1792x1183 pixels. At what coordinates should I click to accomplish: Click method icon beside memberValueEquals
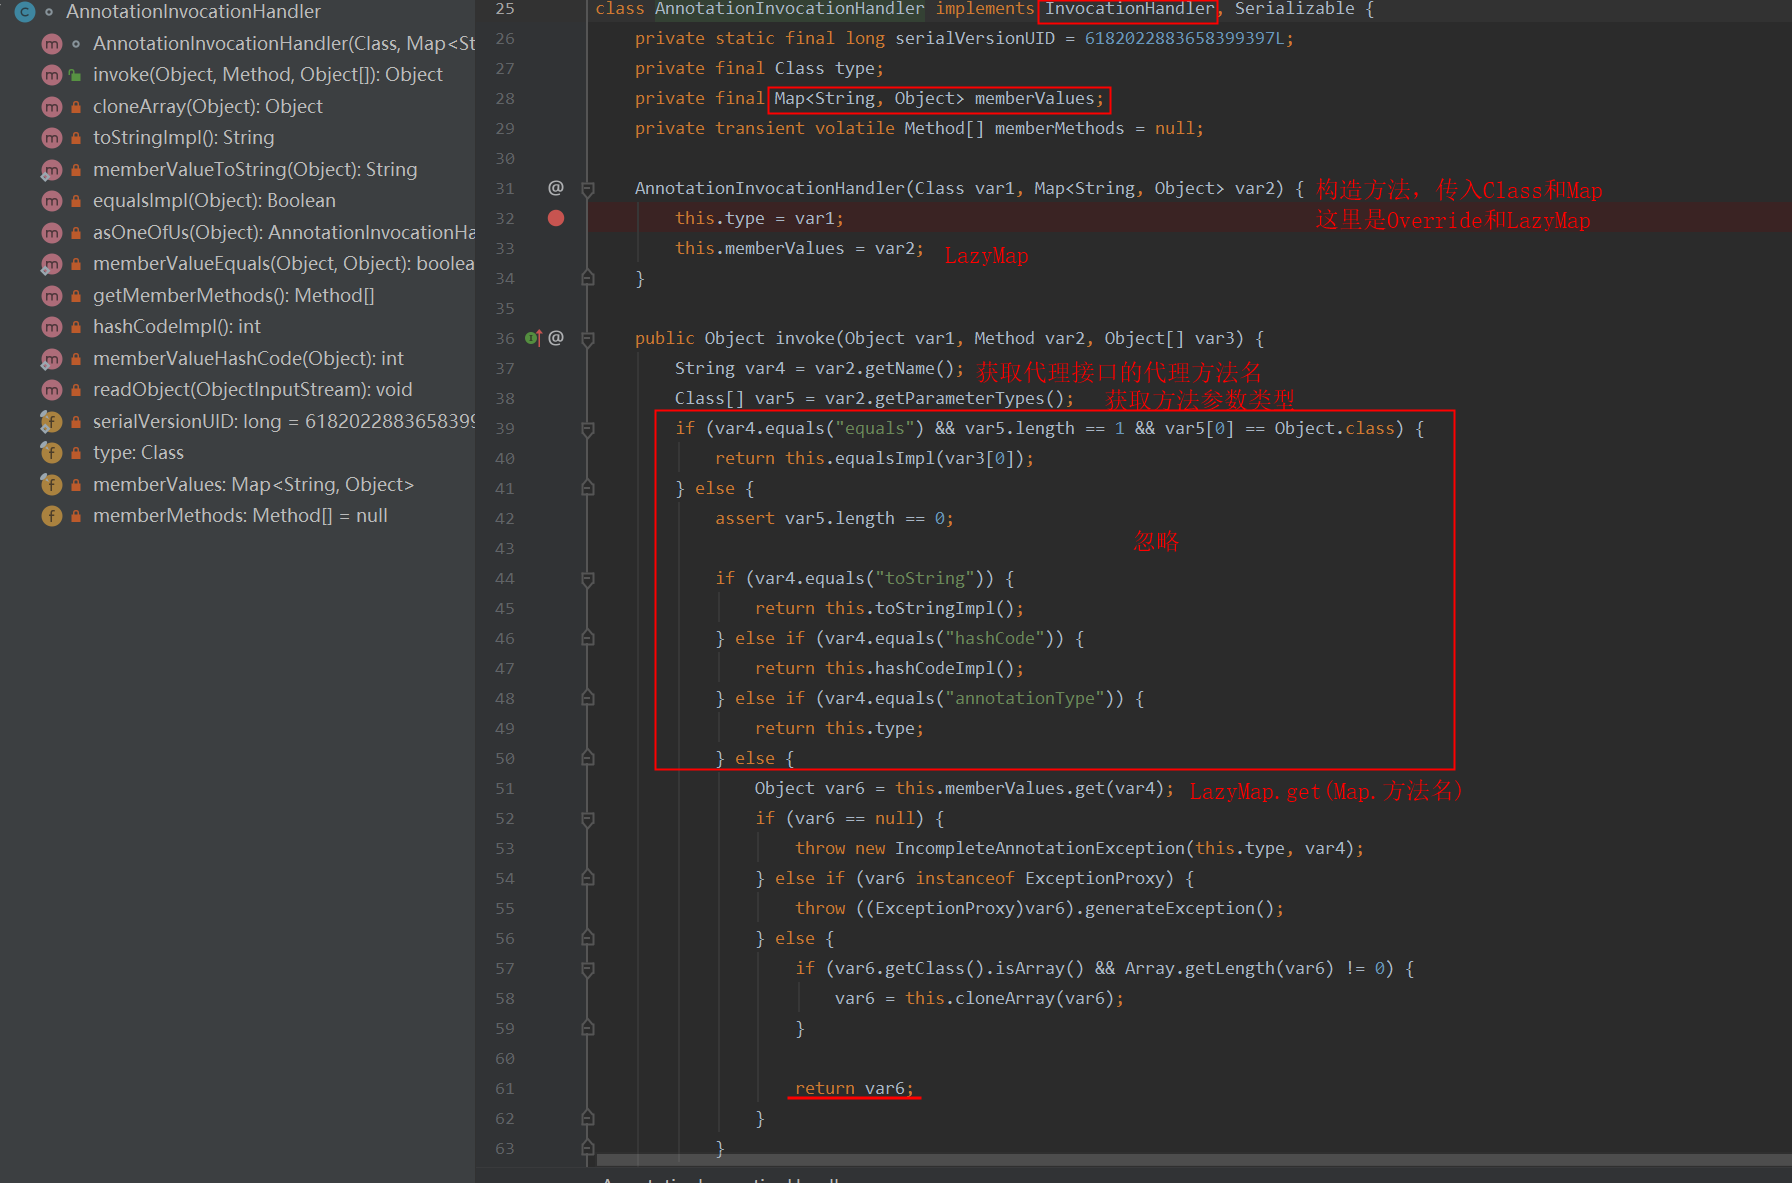[x=52, y=264]
